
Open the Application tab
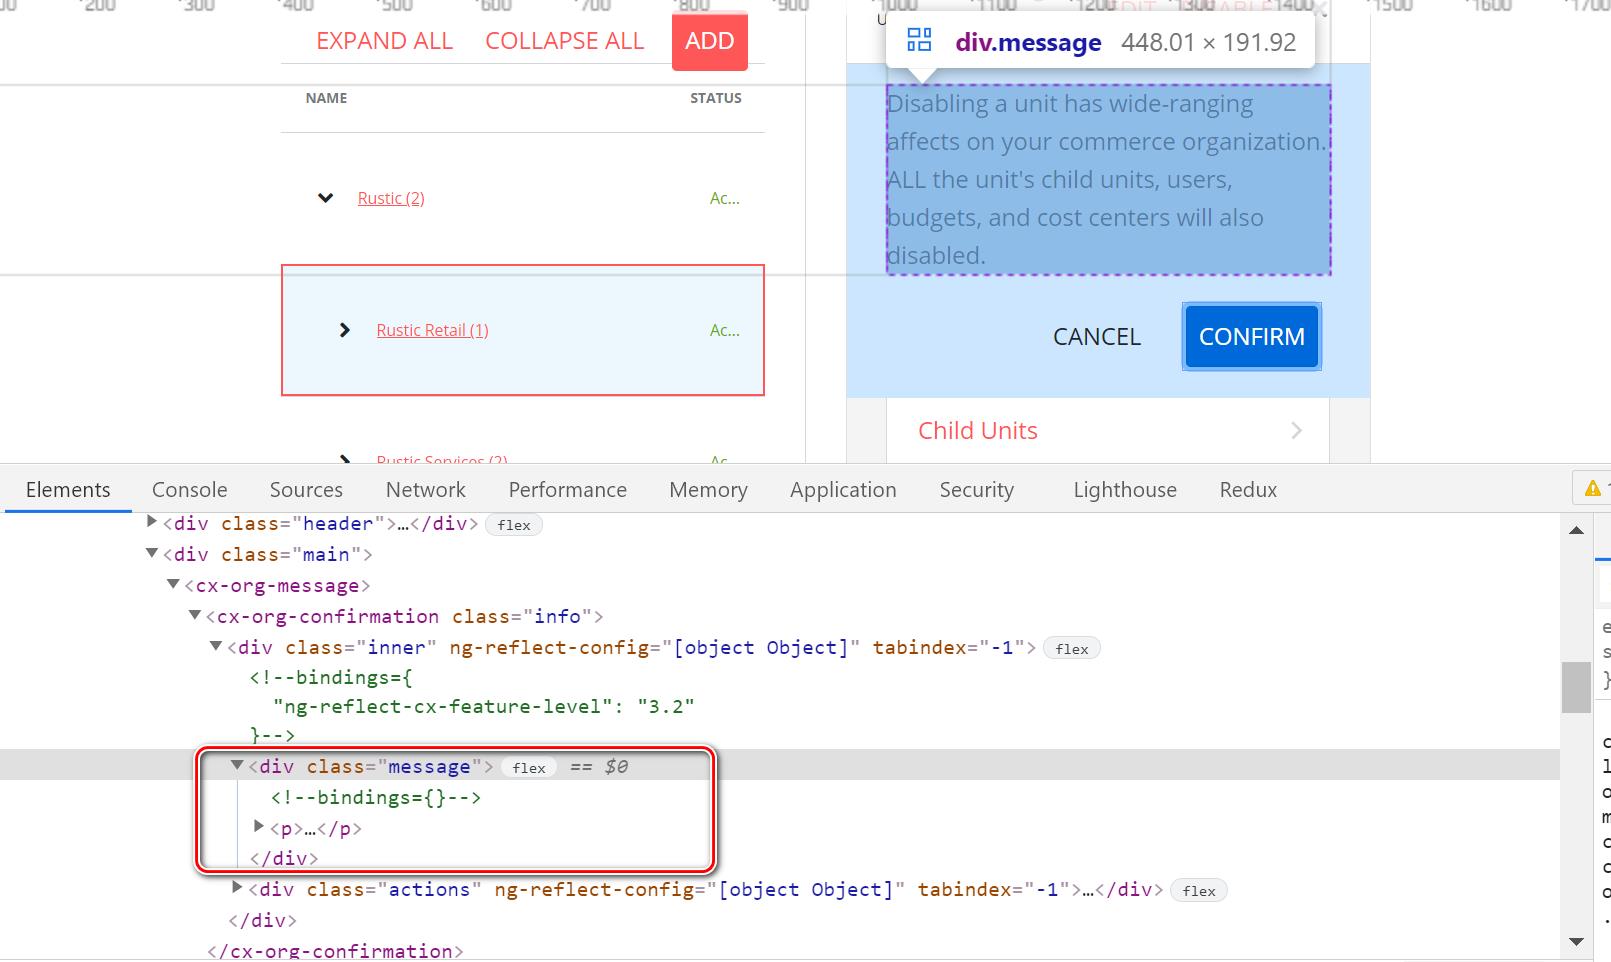click(843, 490)
